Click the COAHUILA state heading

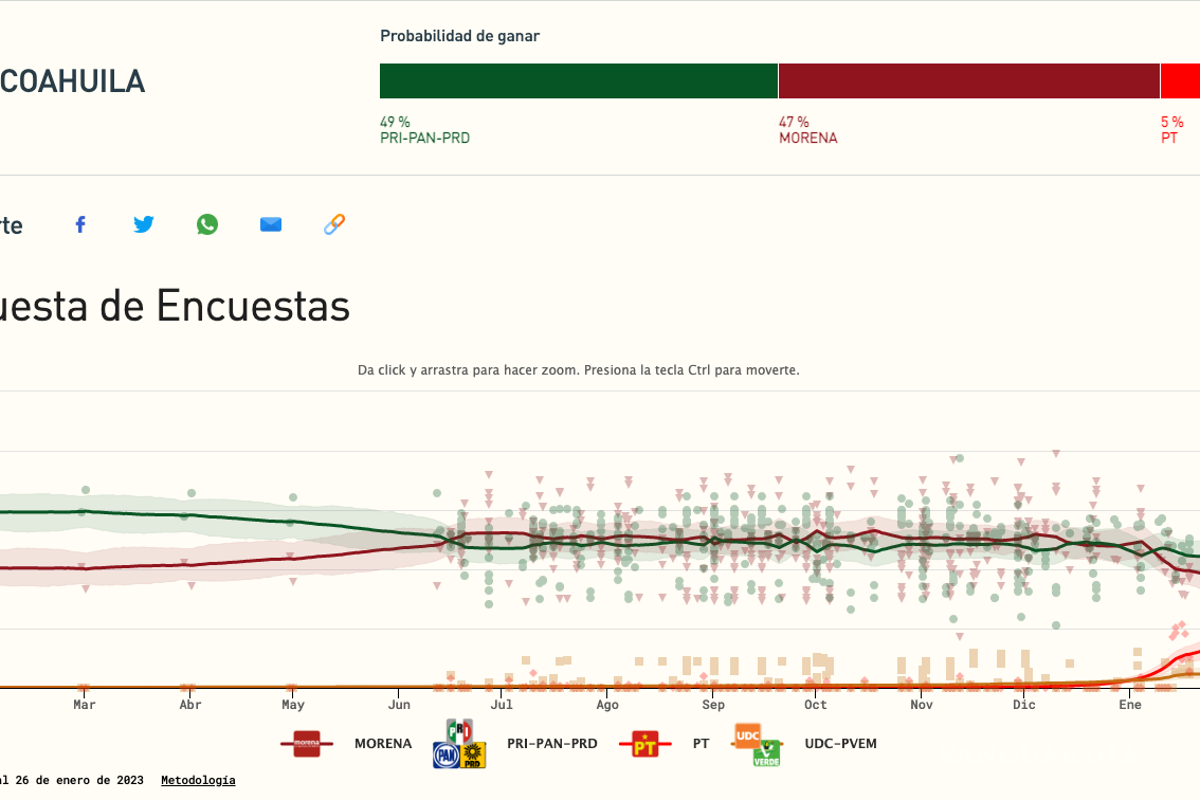point(73,81)
